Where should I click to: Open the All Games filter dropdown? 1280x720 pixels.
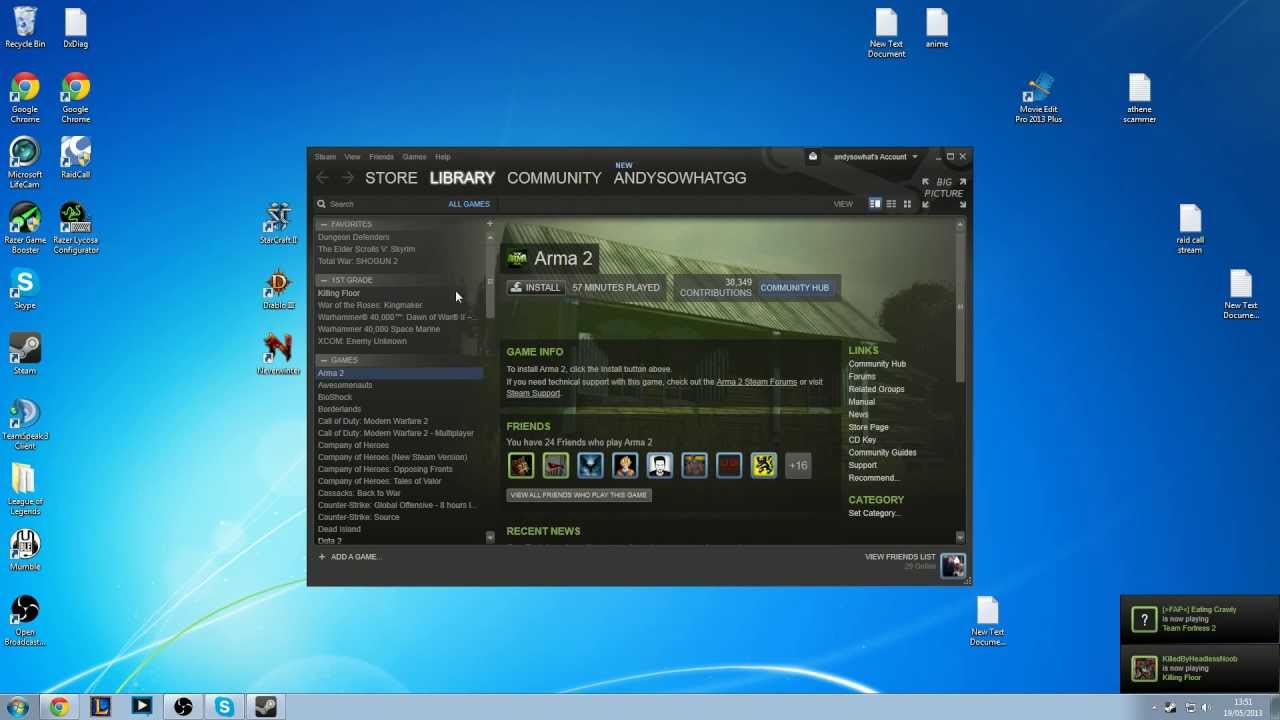click(x=468, y=204)
